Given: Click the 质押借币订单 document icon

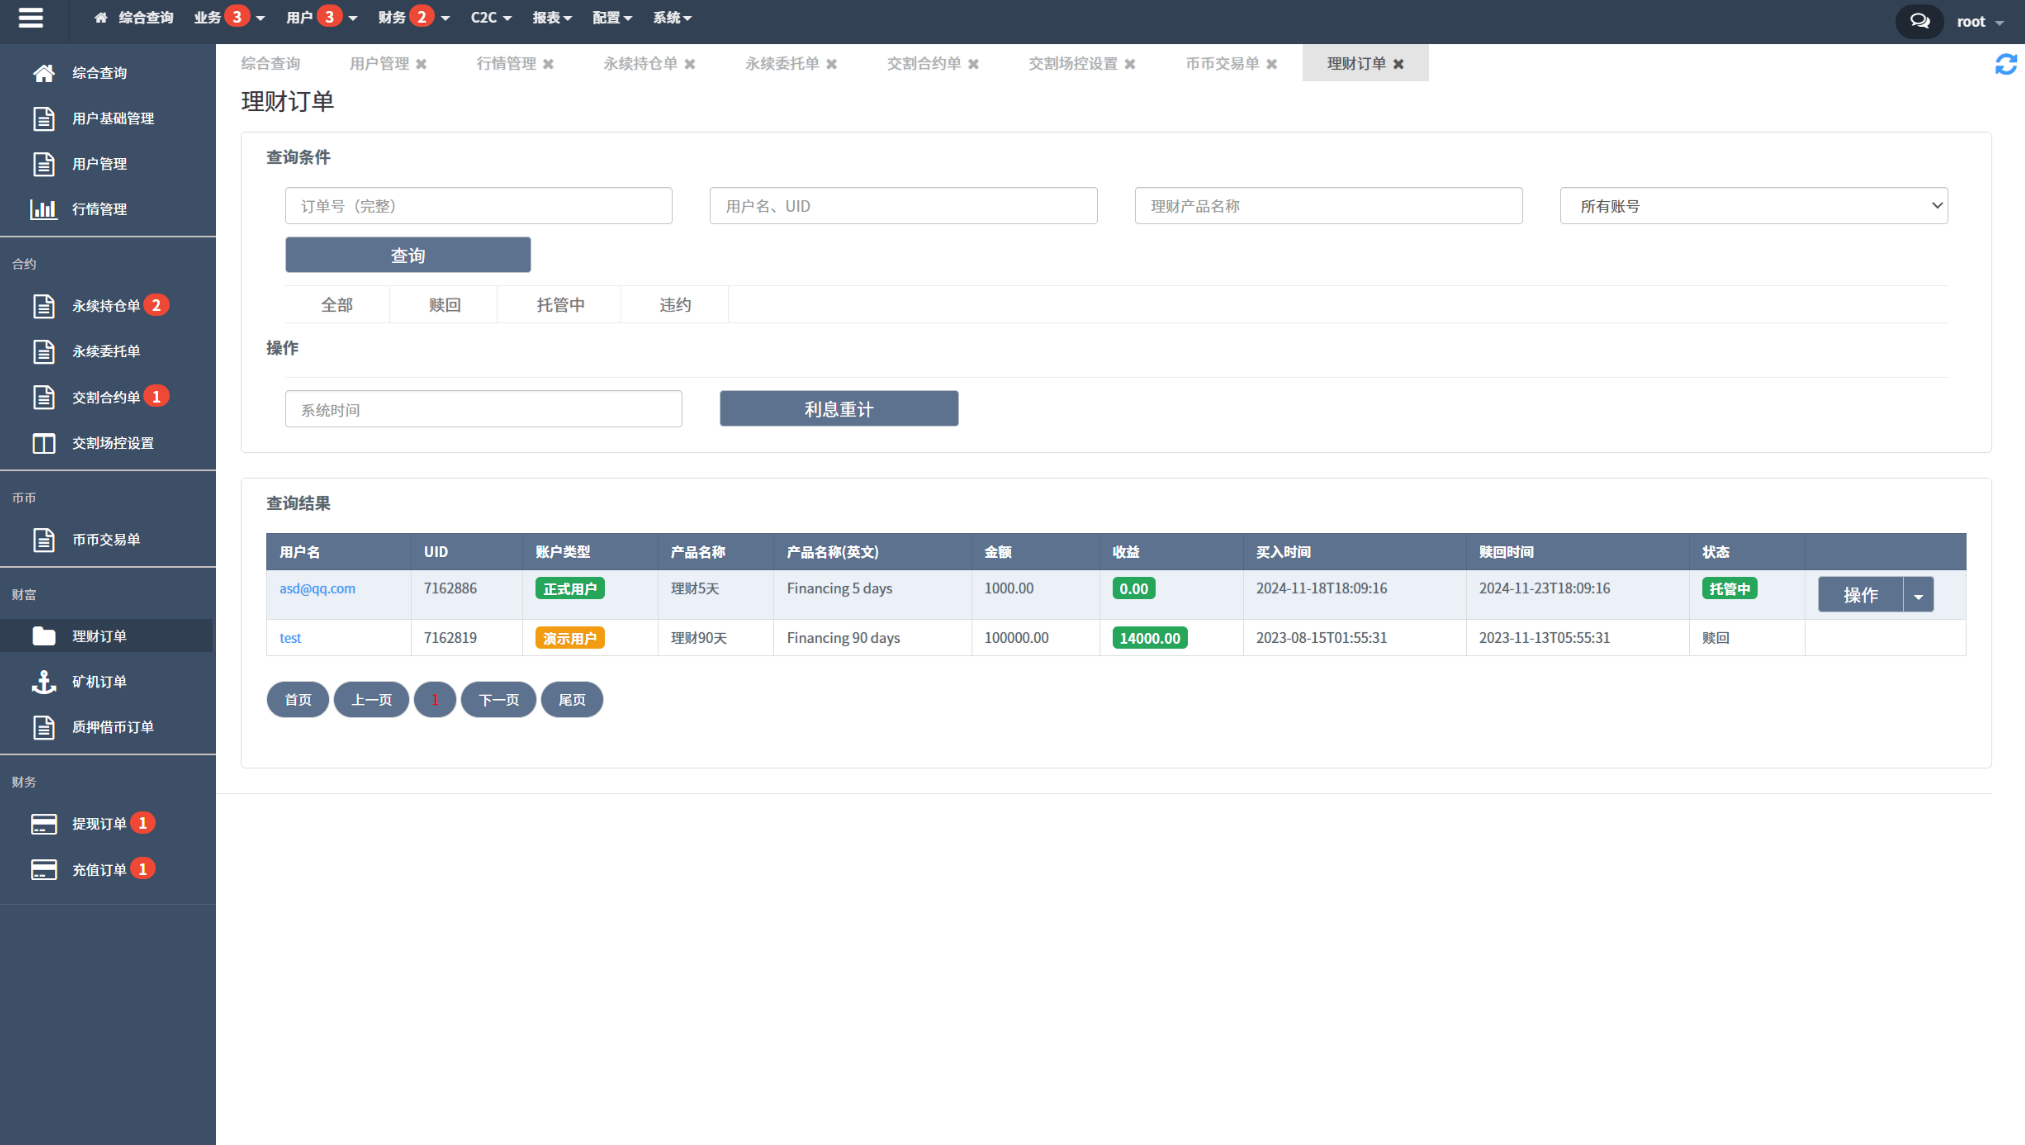Looking at the screenshot, I should point(44,728).
